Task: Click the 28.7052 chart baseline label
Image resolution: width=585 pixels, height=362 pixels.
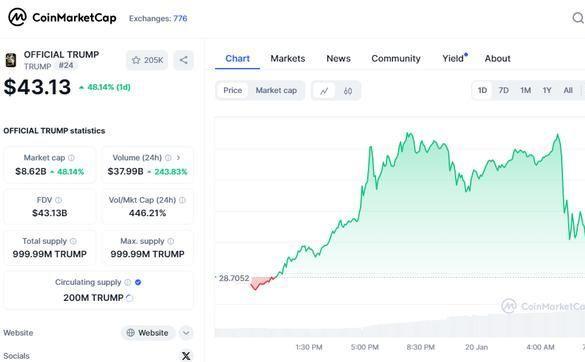Action: tap(234, 278)
